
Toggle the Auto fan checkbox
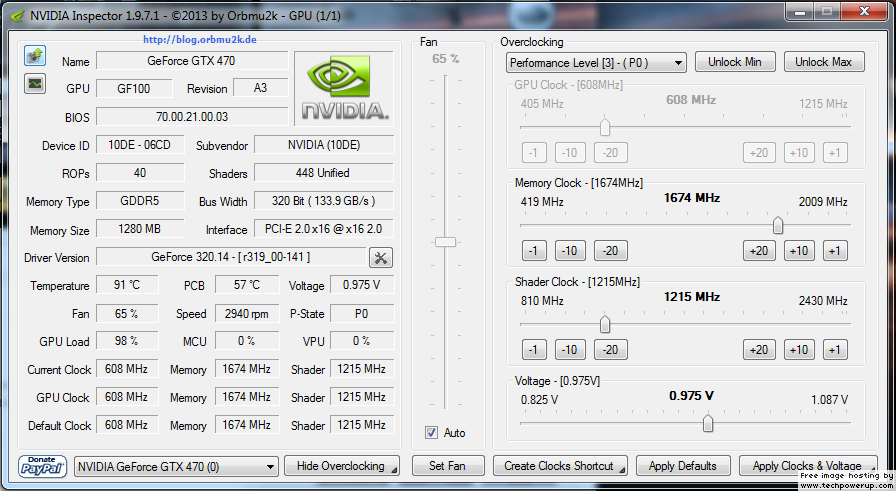431,433
